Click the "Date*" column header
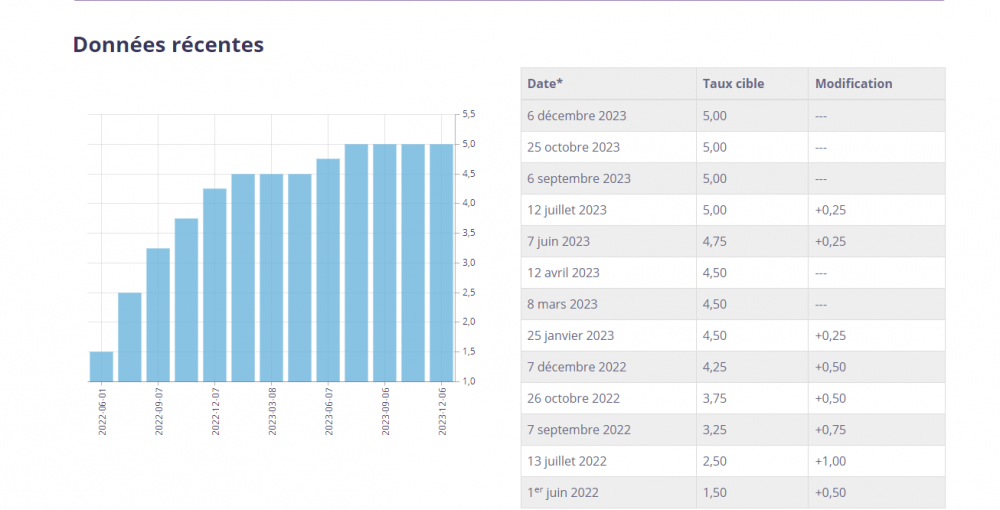This screenshot has width=1000, height=510. [x=545, y=84]
